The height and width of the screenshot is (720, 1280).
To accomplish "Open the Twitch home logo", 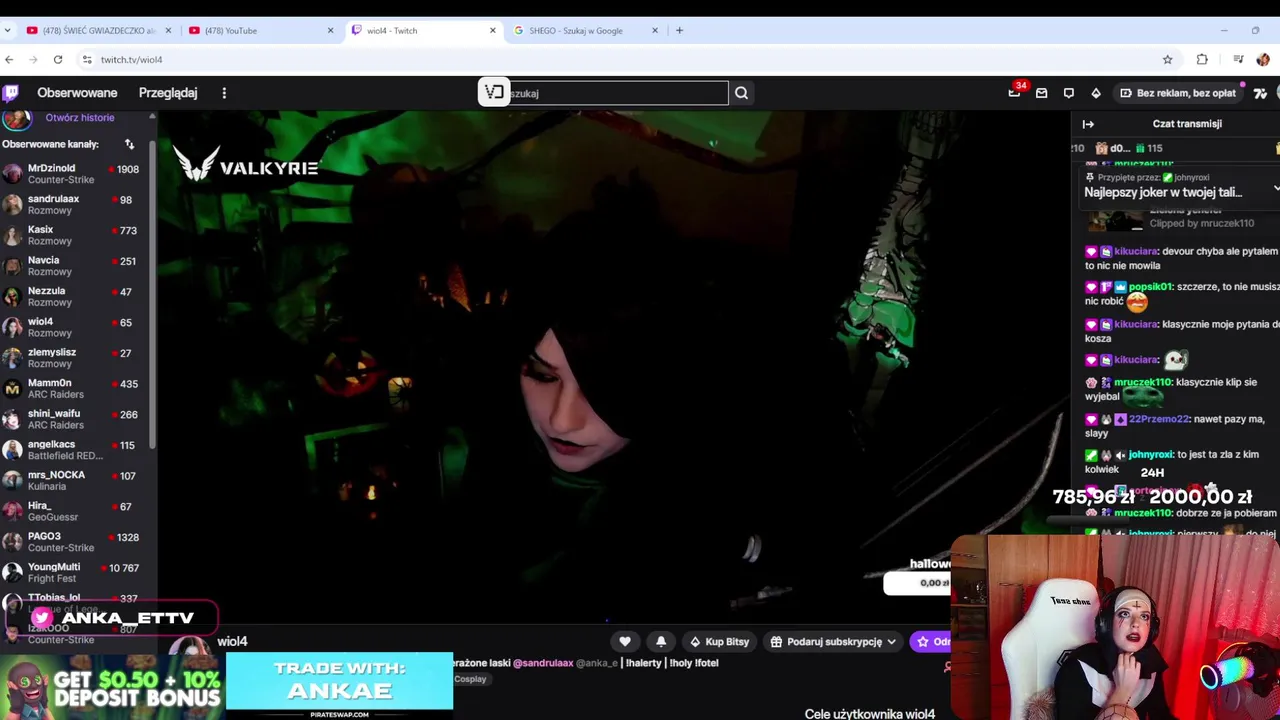I will [10, 93].
